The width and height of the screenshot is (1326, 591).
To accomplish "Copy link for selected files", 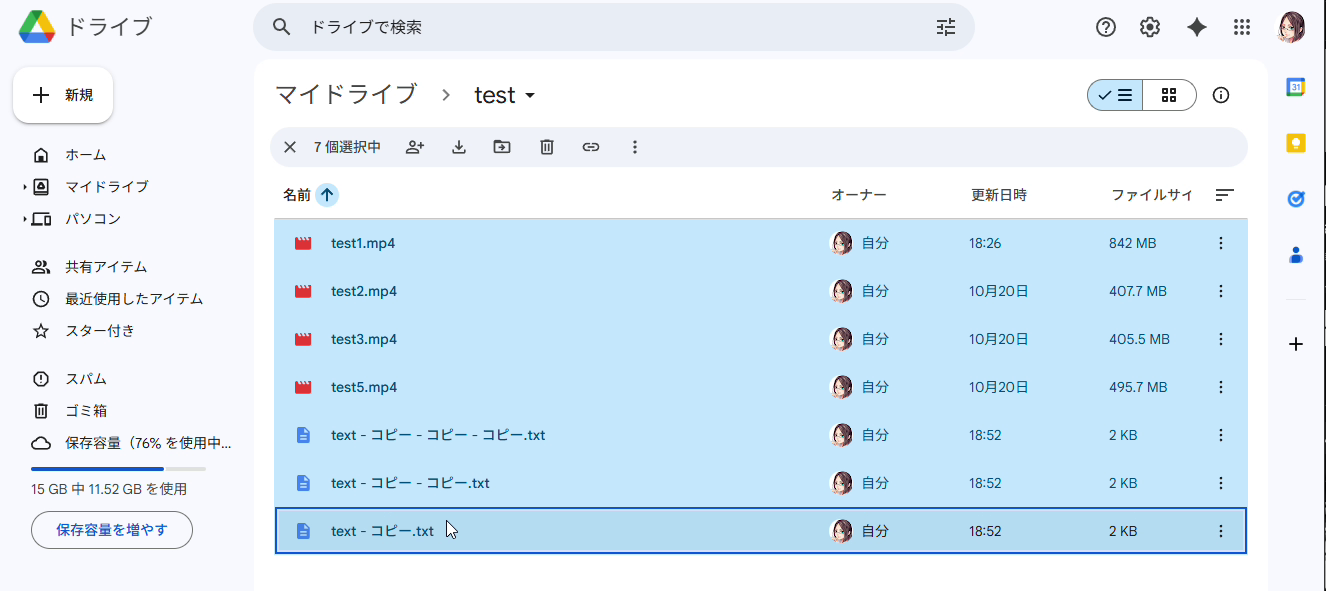I will tap(591, 147).
